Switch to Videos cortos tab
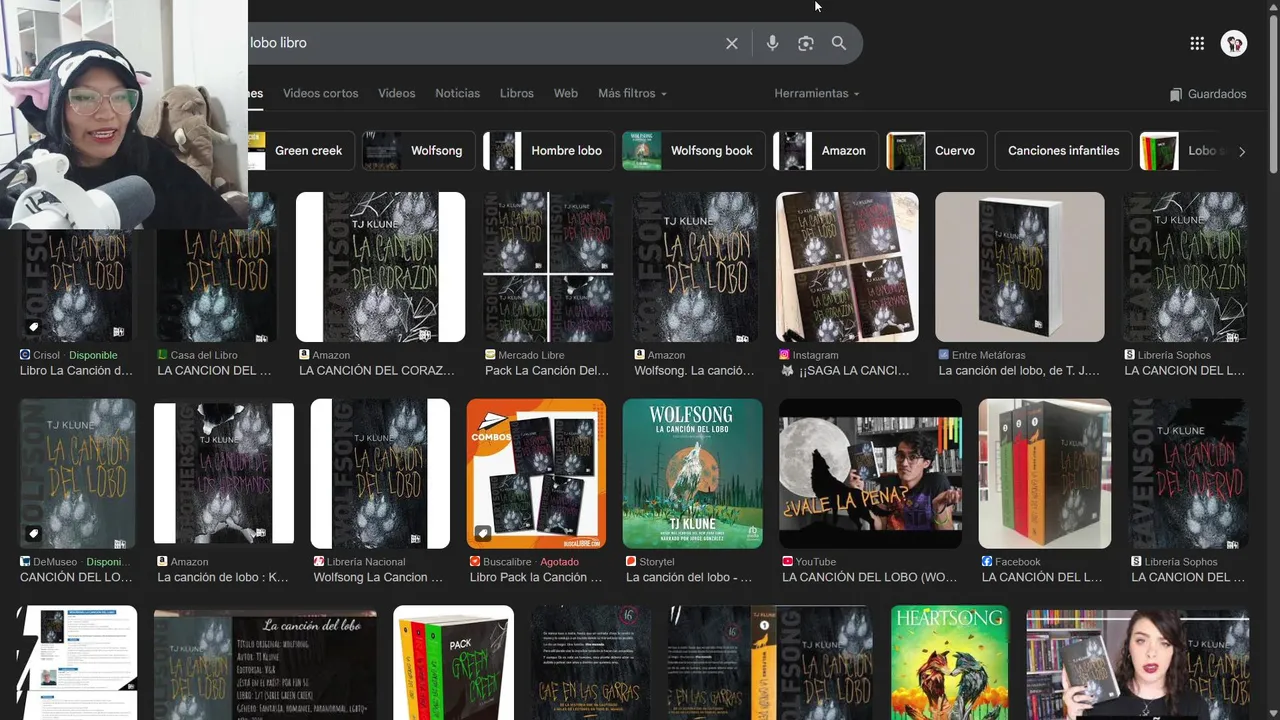The width and height of the screenshot is (1280, 720). tap(320, 93)
